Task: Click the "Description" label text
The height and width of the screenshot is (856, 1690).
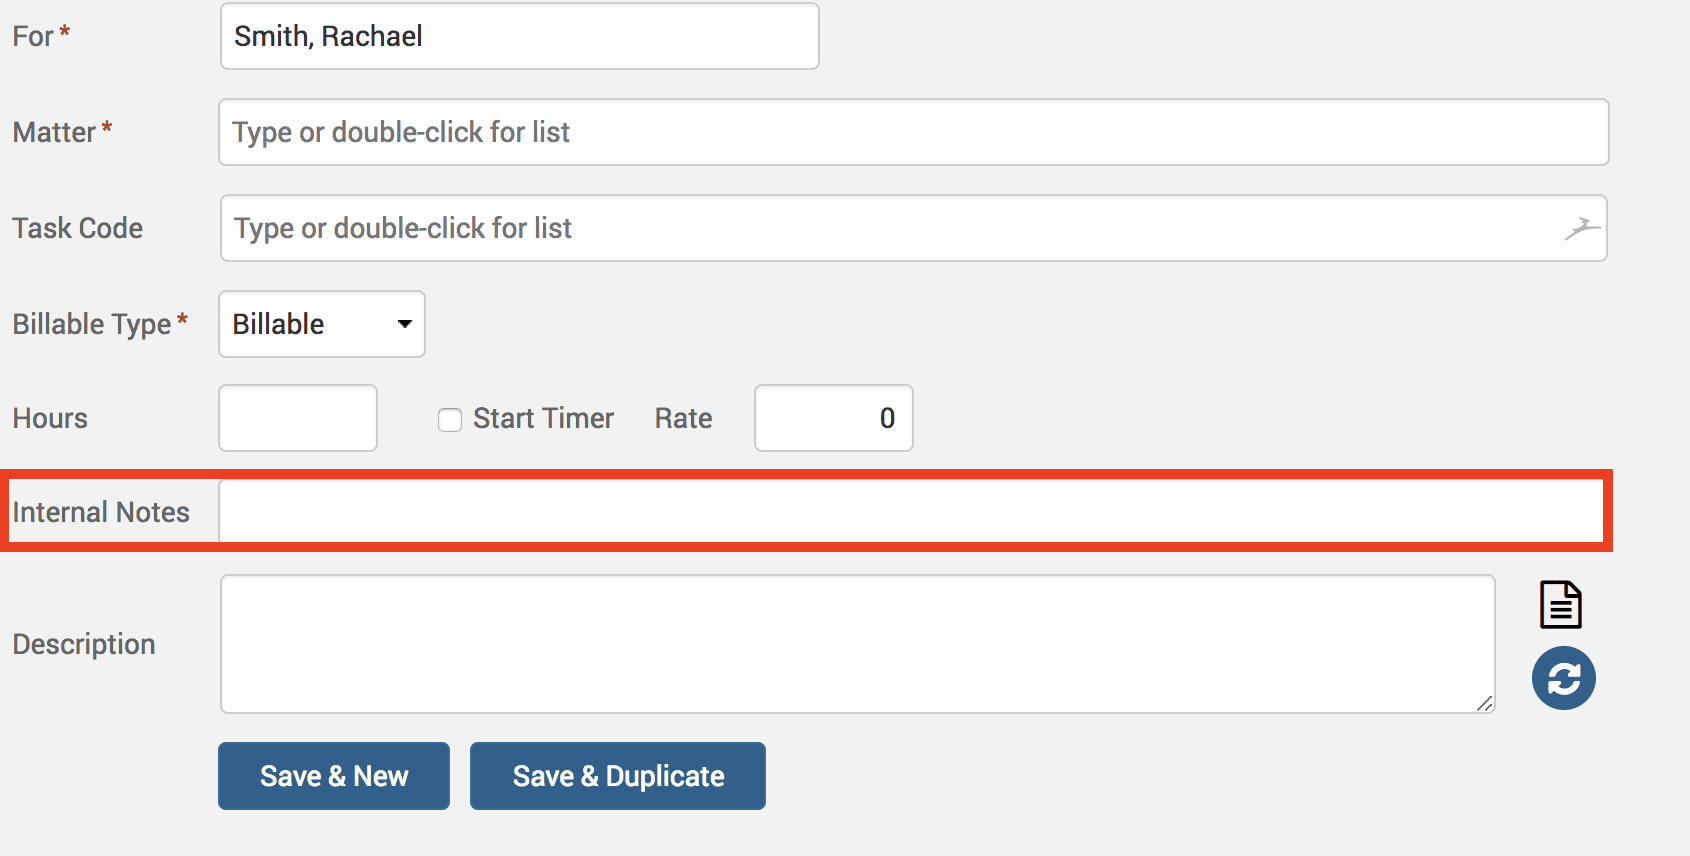Action: tap(84, 644)
